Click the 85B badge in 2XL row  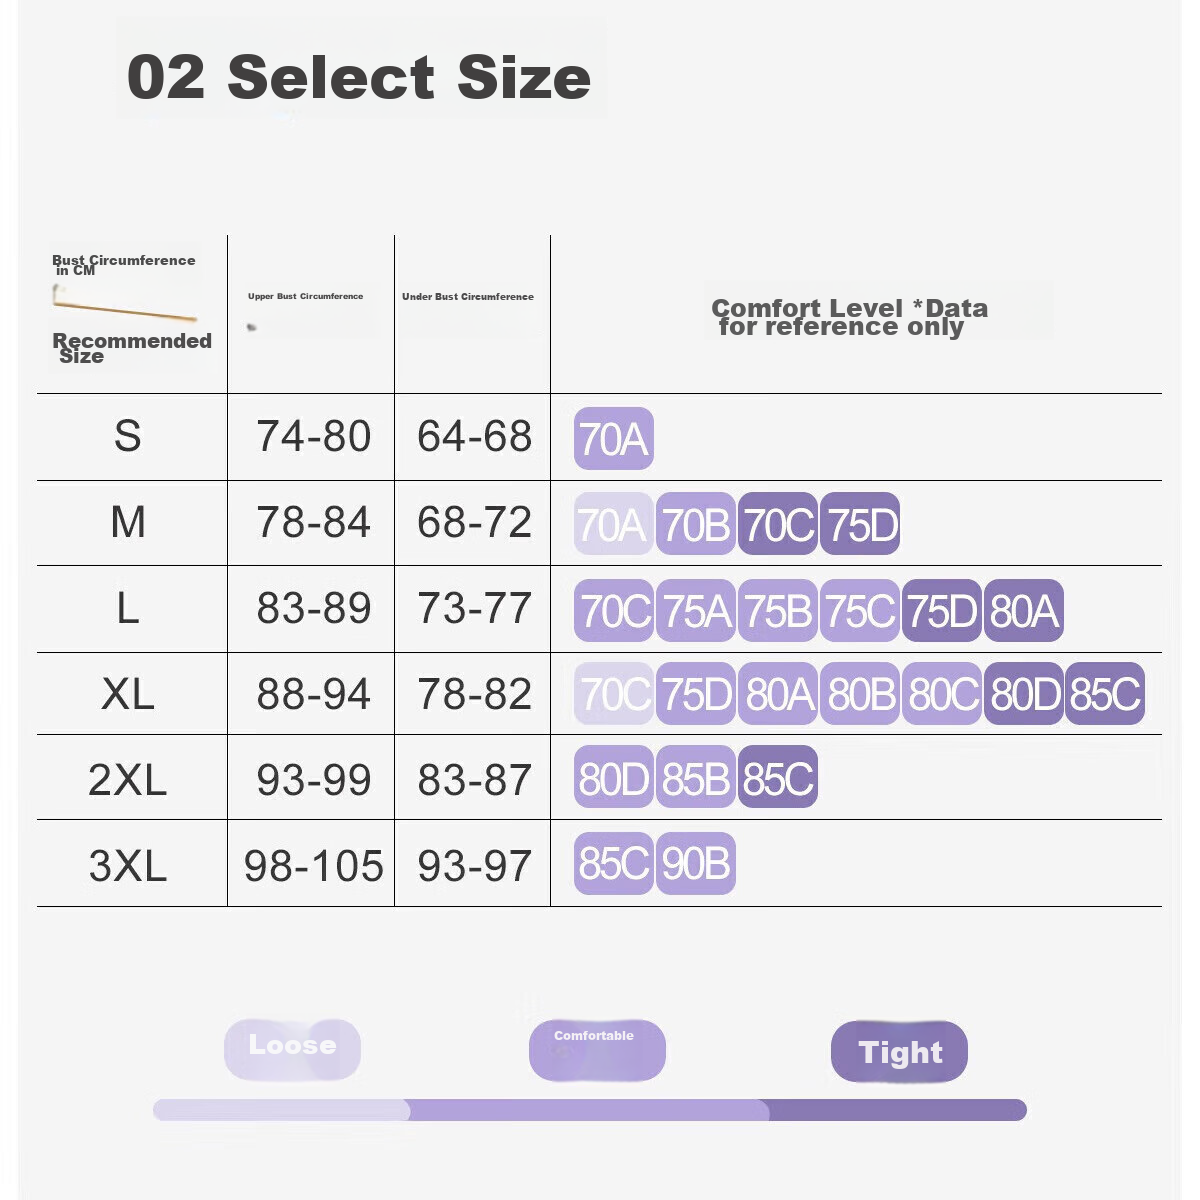point(696,777)
